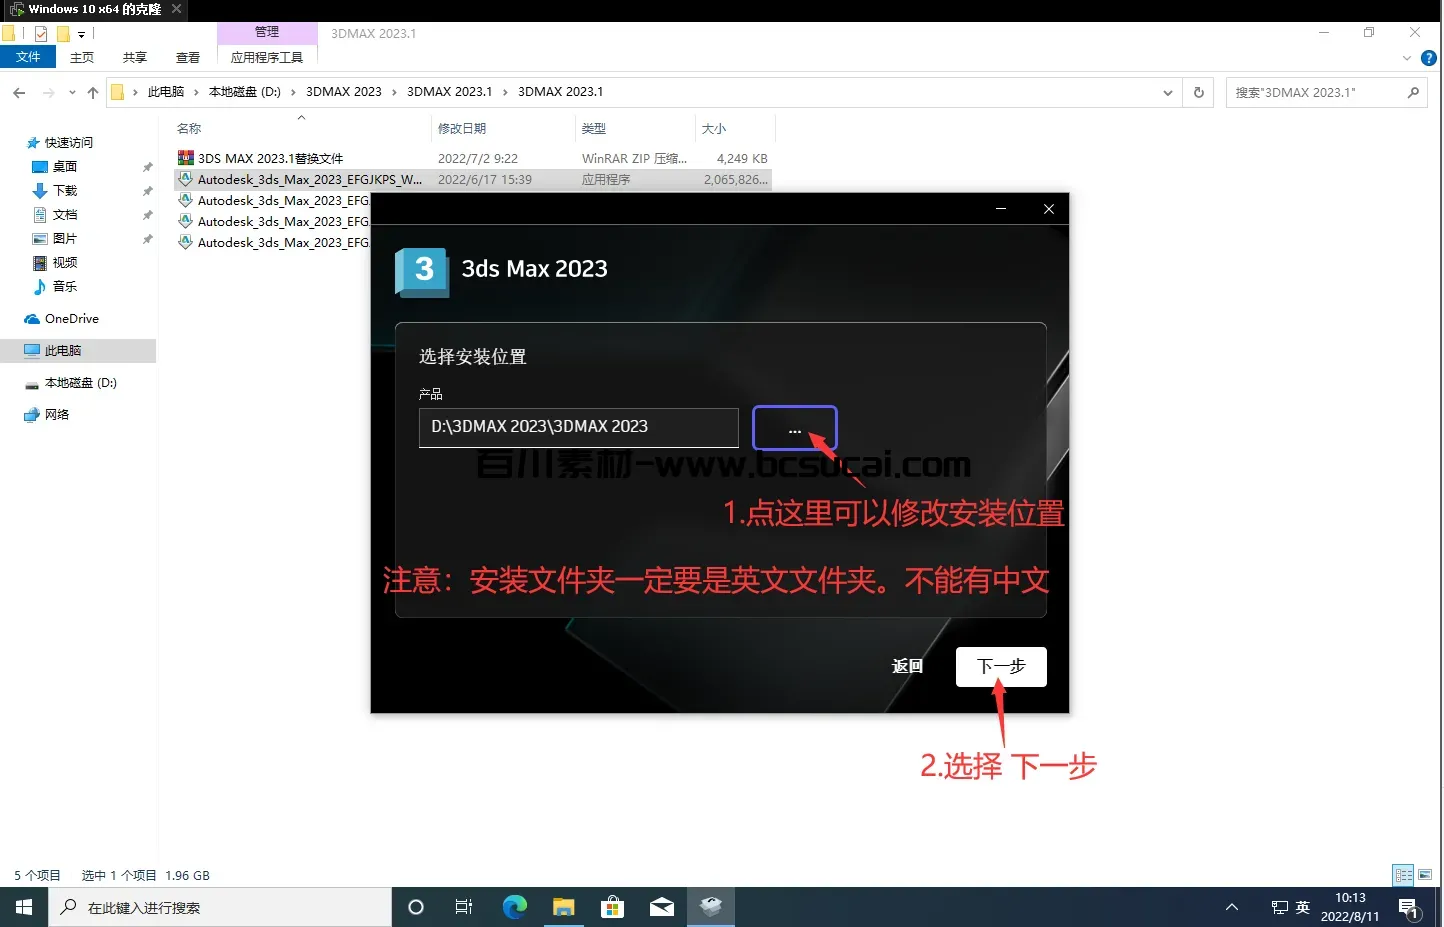Open recent locations dropdown arrow
Image resolution: width=1444 pixels, height=927 pixels.
72,92
